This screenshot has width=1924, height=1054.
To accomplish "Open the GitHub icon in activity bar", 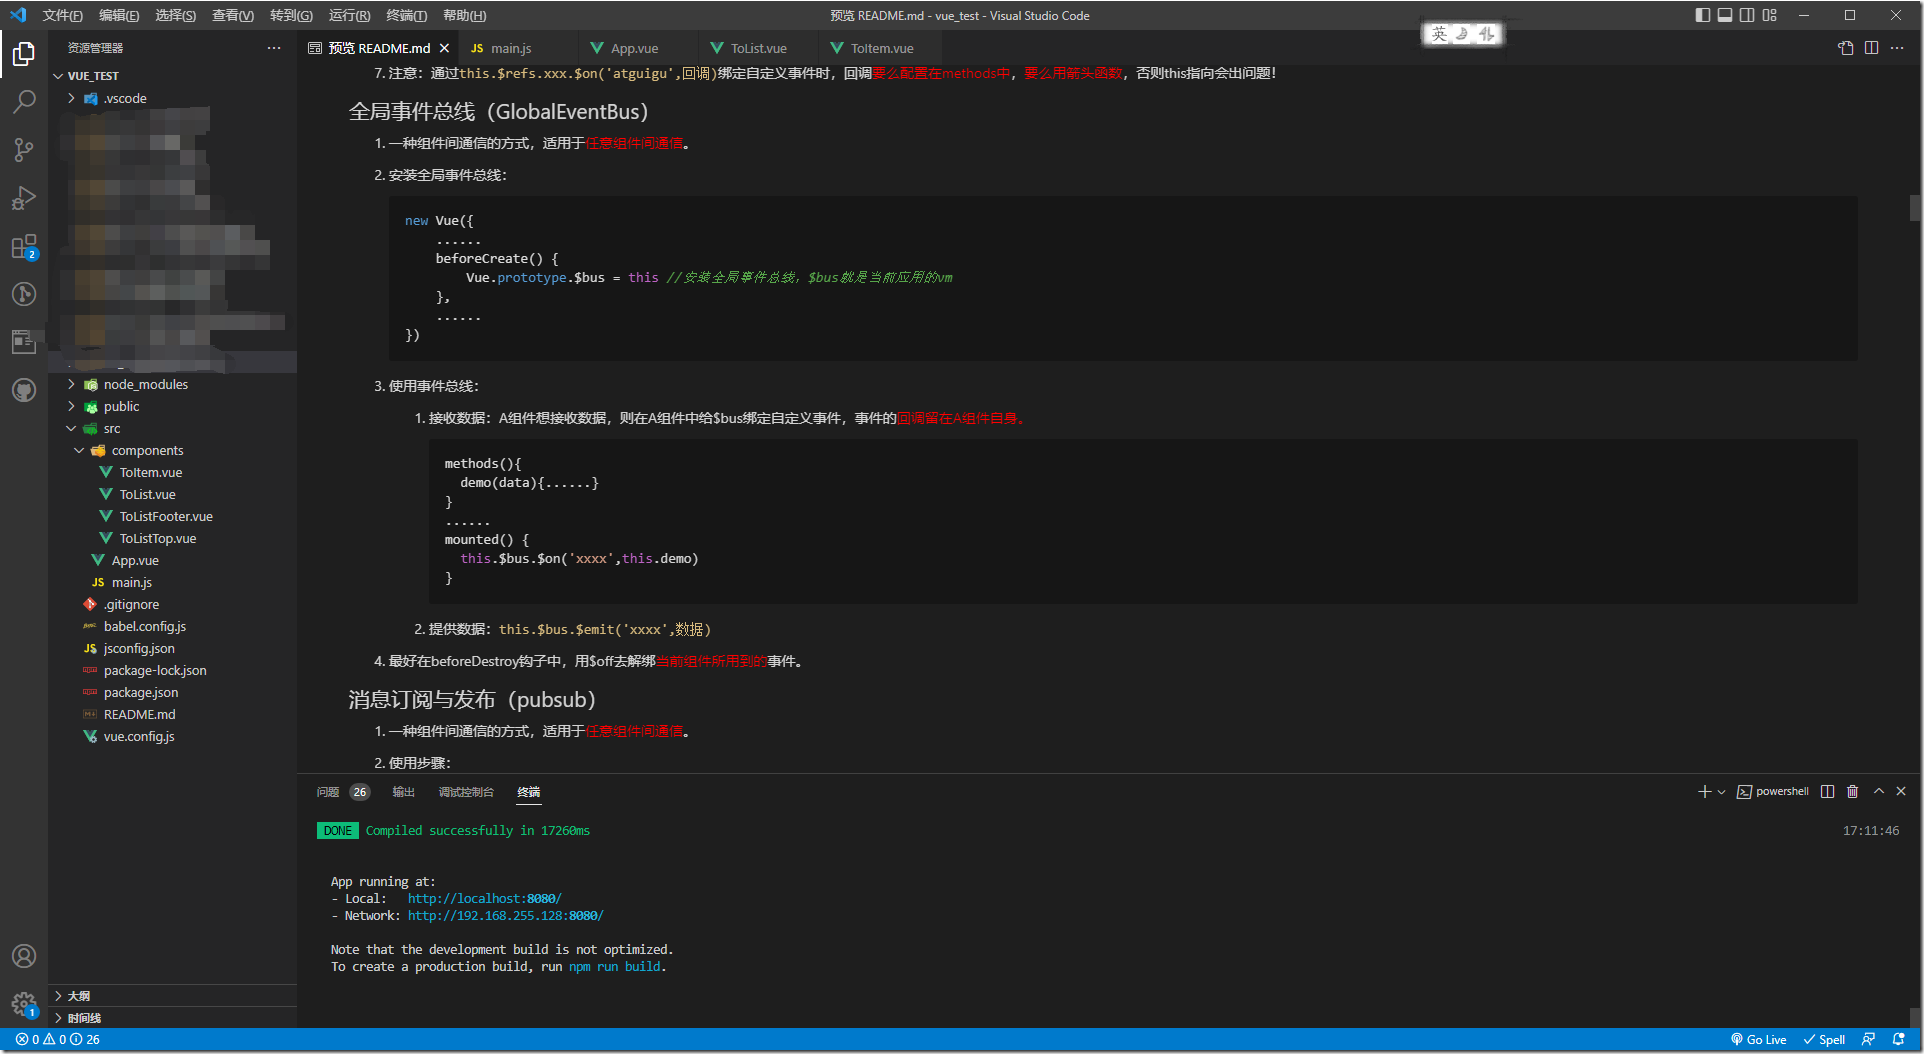I will click(x=24, y=390).
